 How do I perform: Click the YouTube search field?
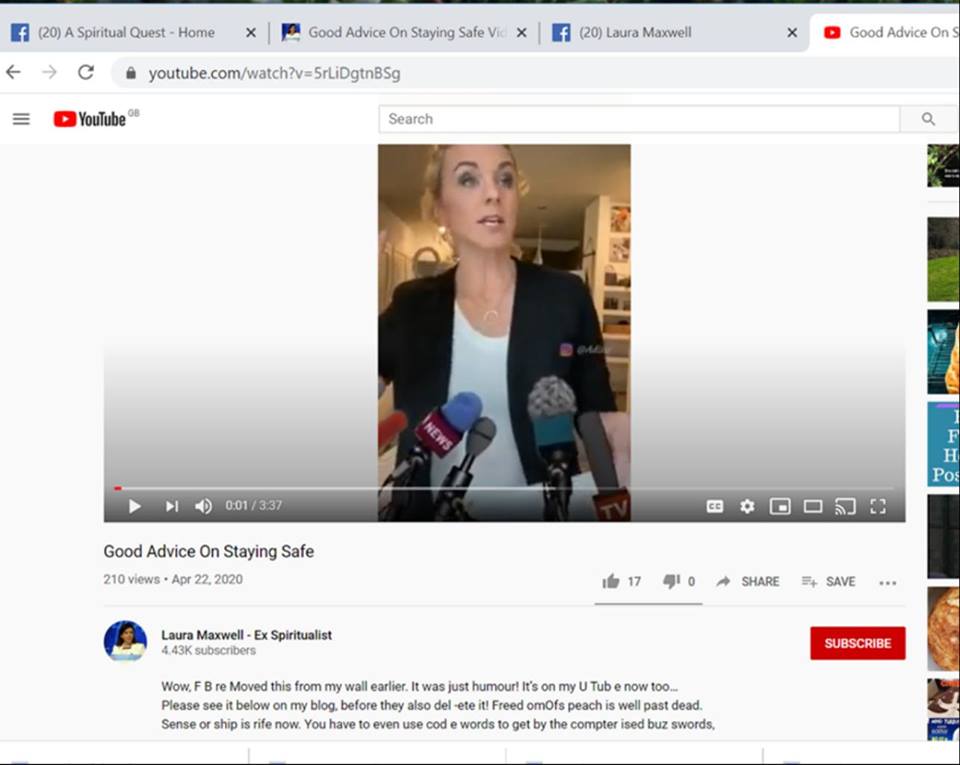[640, 119]
